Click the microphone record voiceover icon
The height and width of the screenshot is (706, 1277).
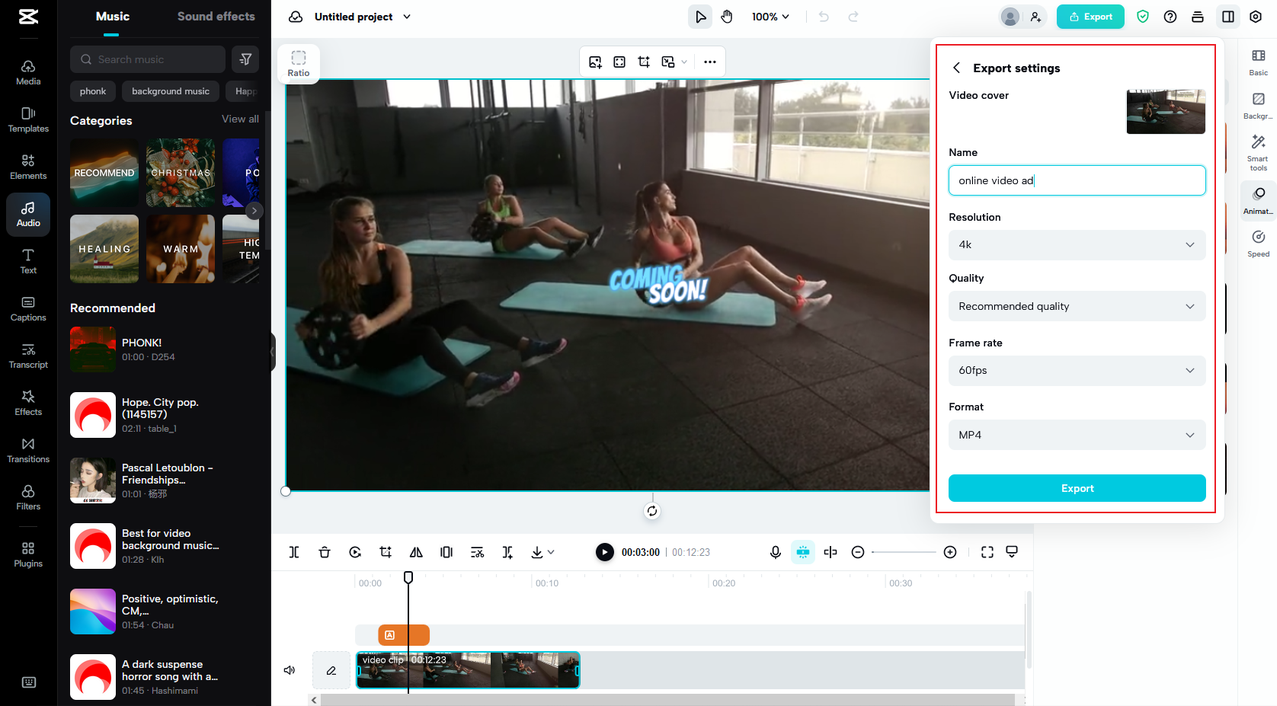(775, 552)
